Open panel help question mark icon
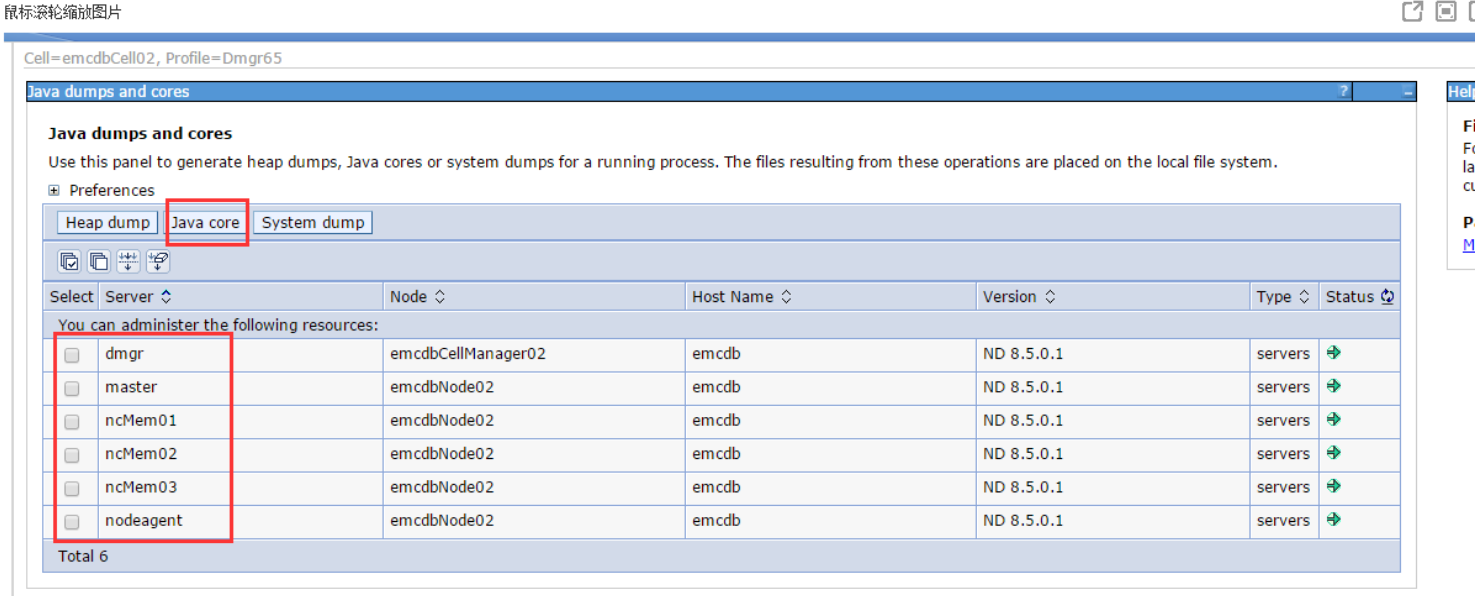Image resolution: width=1481 pixels, height=596 pixels. [x=1343, y=91]
